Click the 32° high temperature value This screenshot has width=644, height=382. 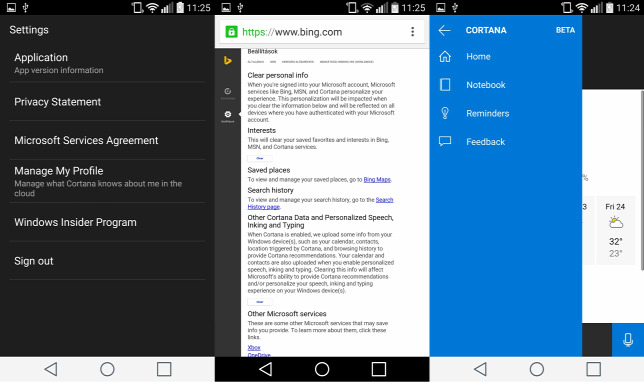pos(615,242)
